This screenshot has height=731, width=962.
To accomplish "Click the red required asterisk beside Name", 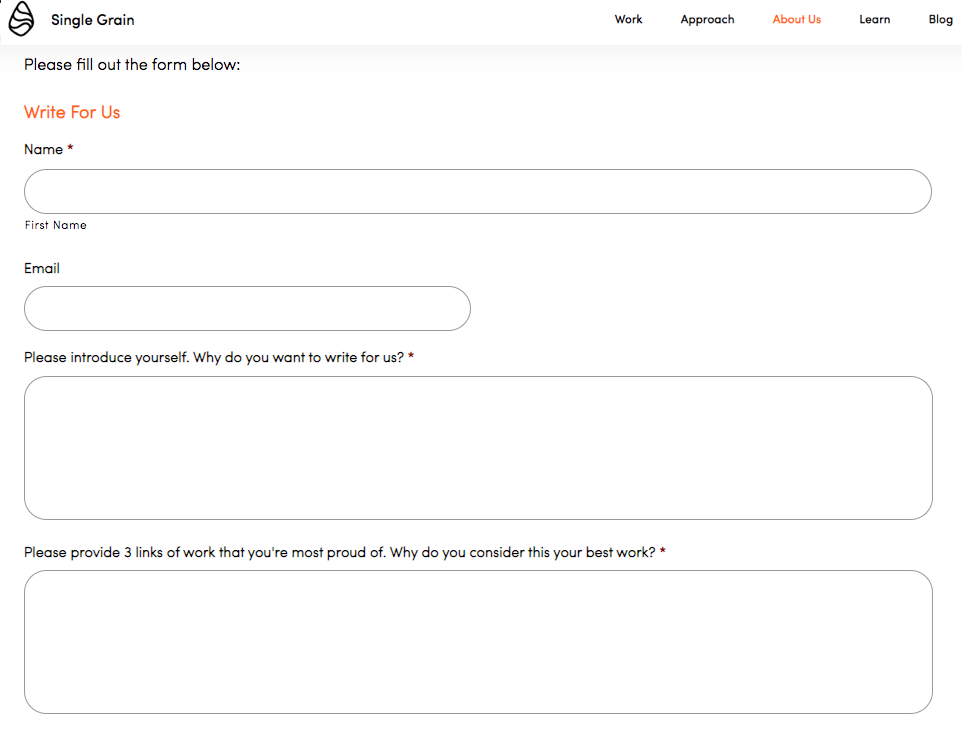I will (70, 149).
